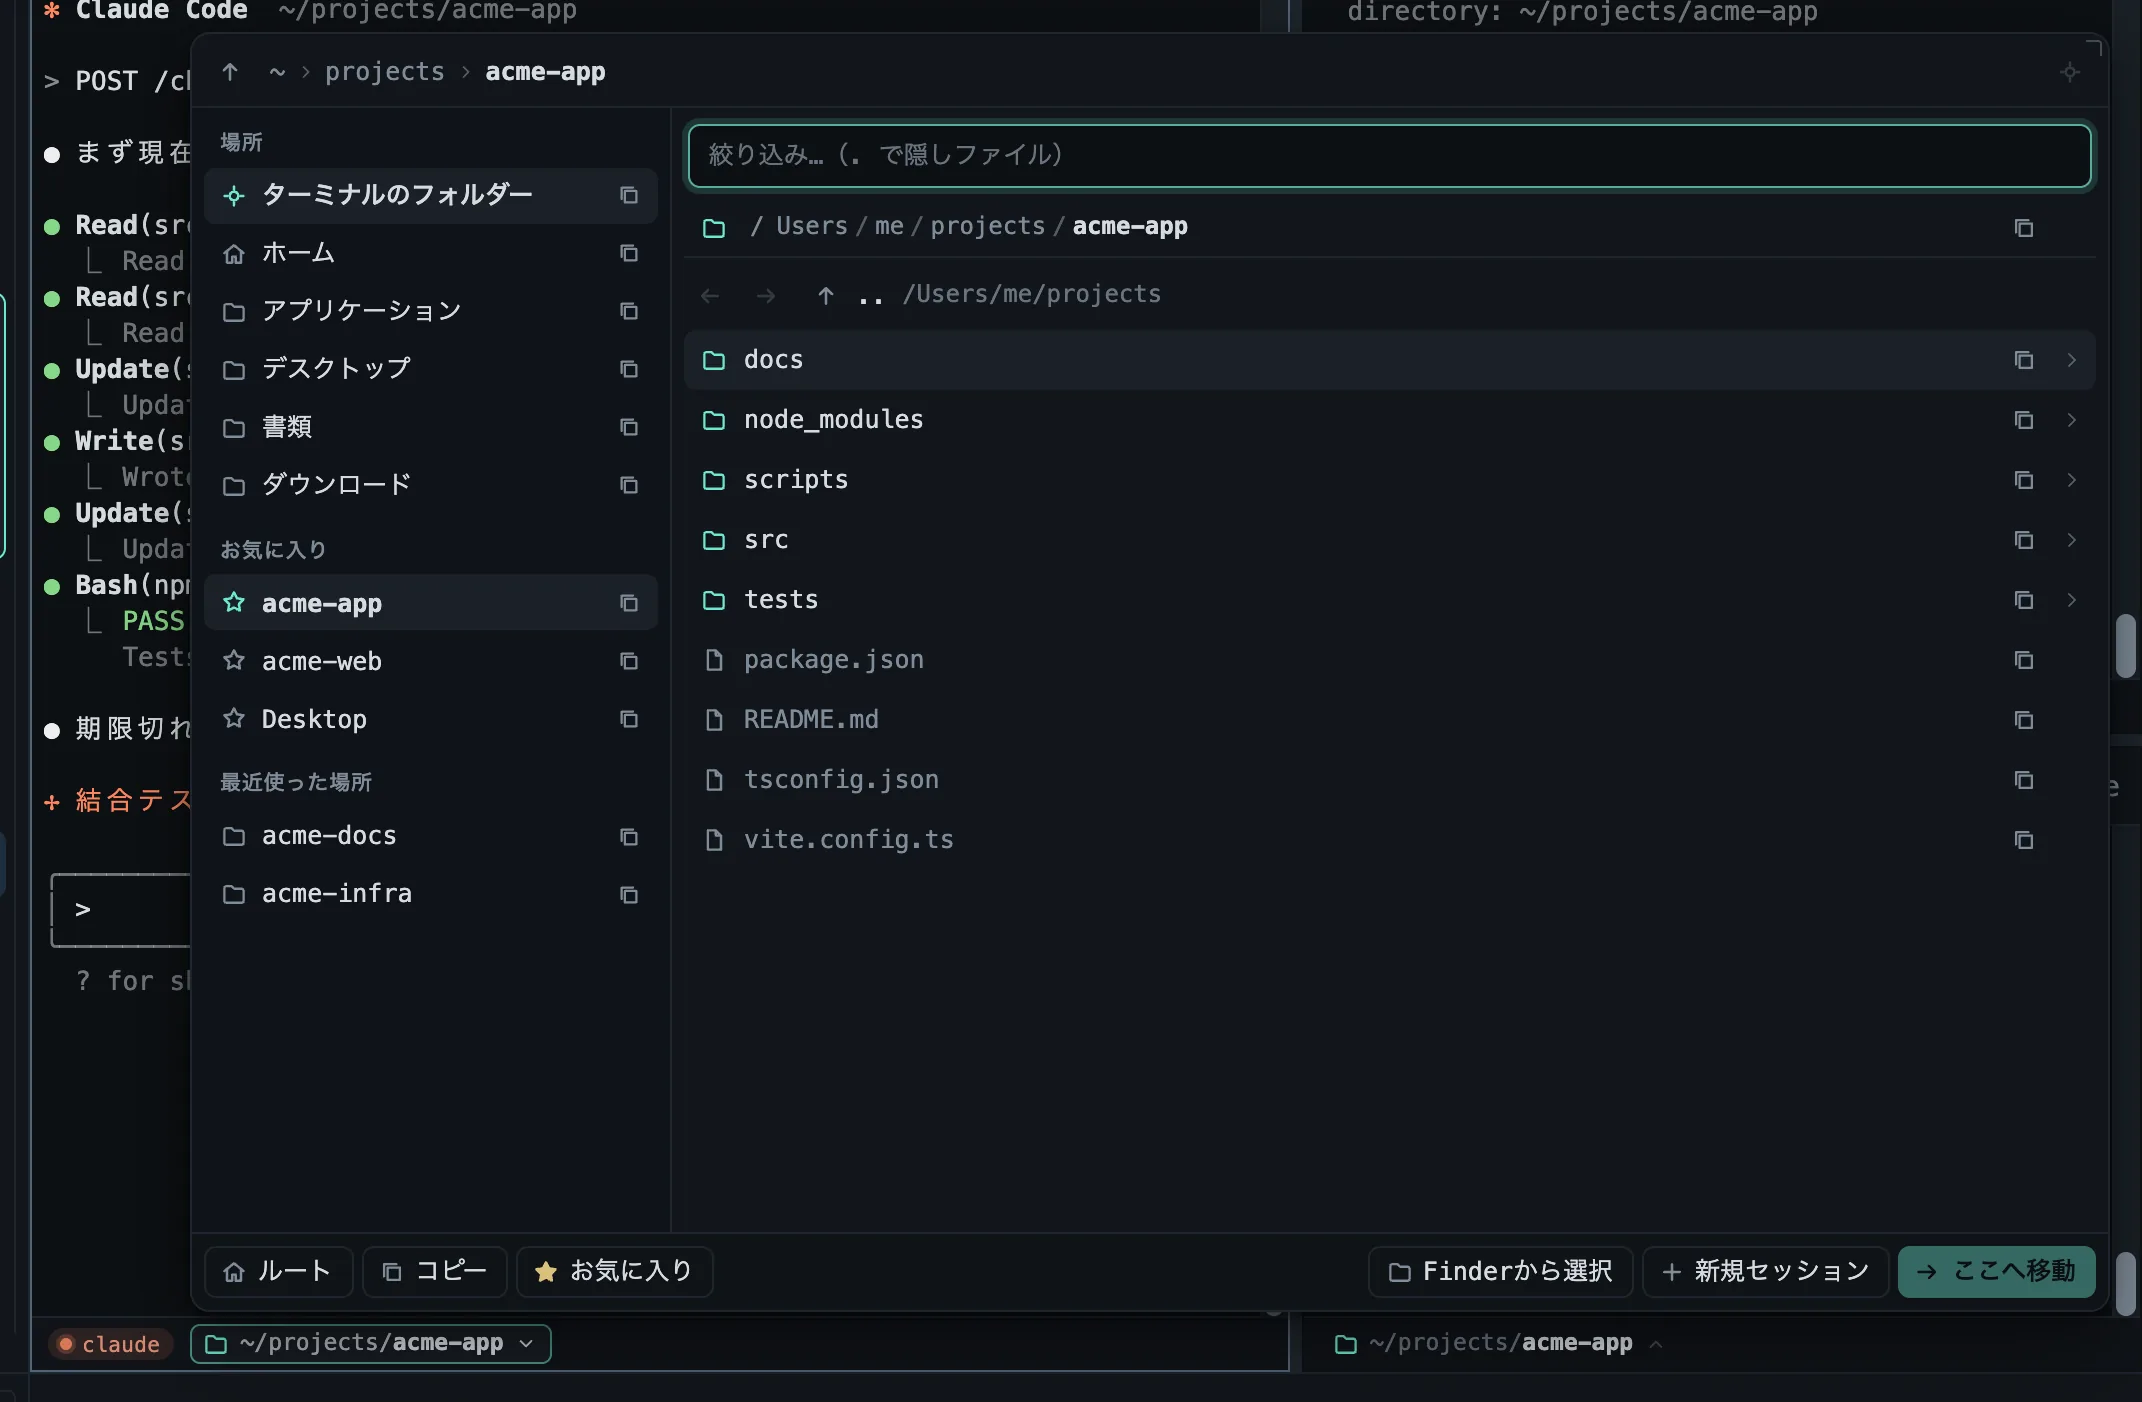Select ホーム in places list

pyautogui.click(x=430, y=253)
